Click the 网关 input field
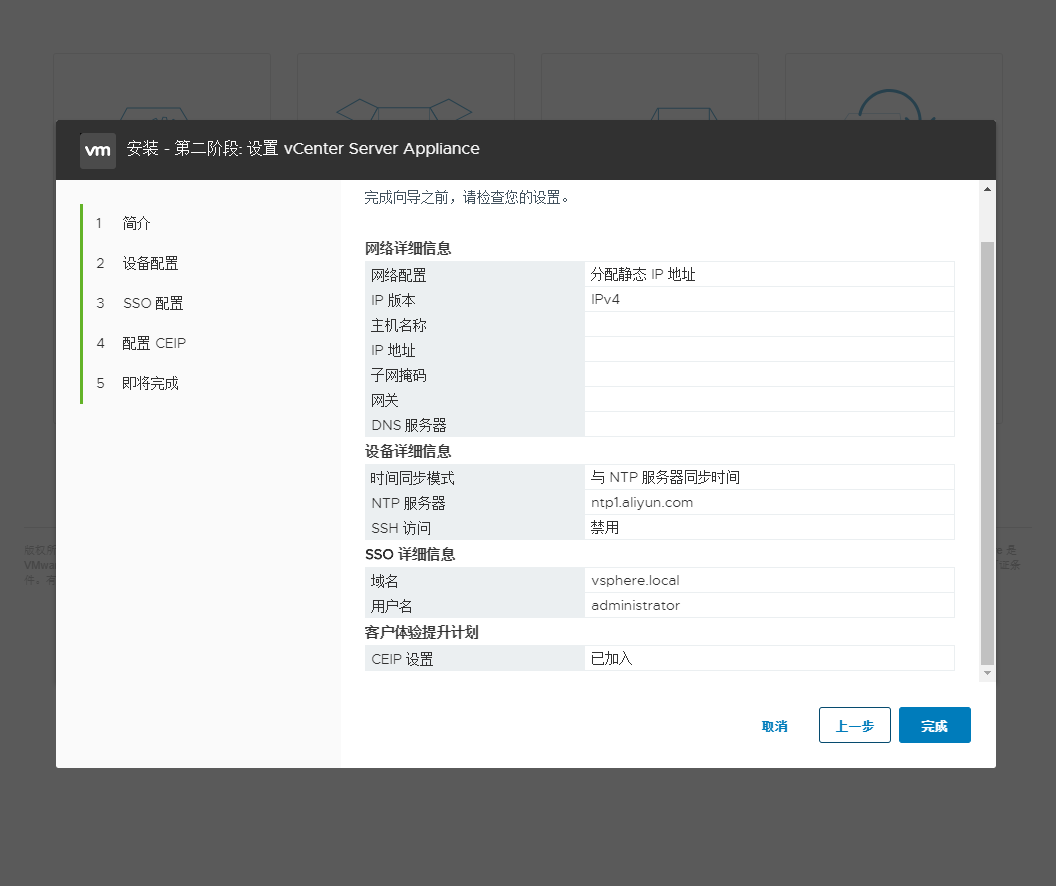 770,399
